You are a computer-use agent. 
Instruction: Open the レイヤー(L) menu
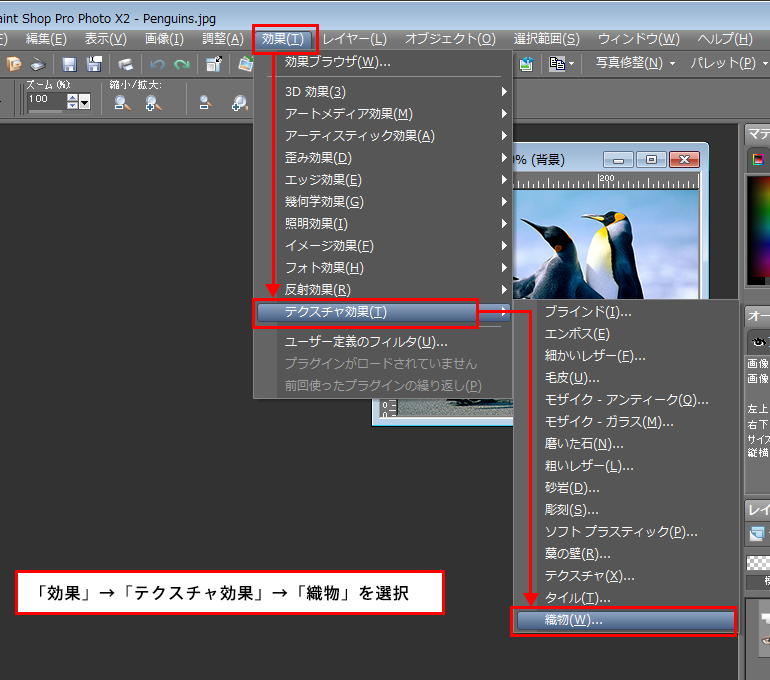pos(355,39)
